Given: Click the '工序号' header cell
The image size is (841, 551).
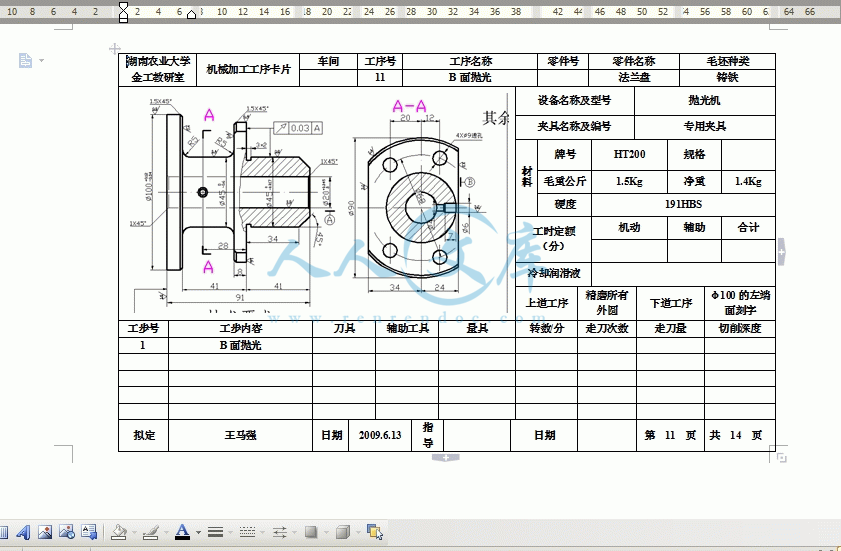Looking at the screenshot, I should tap(380, 62).
